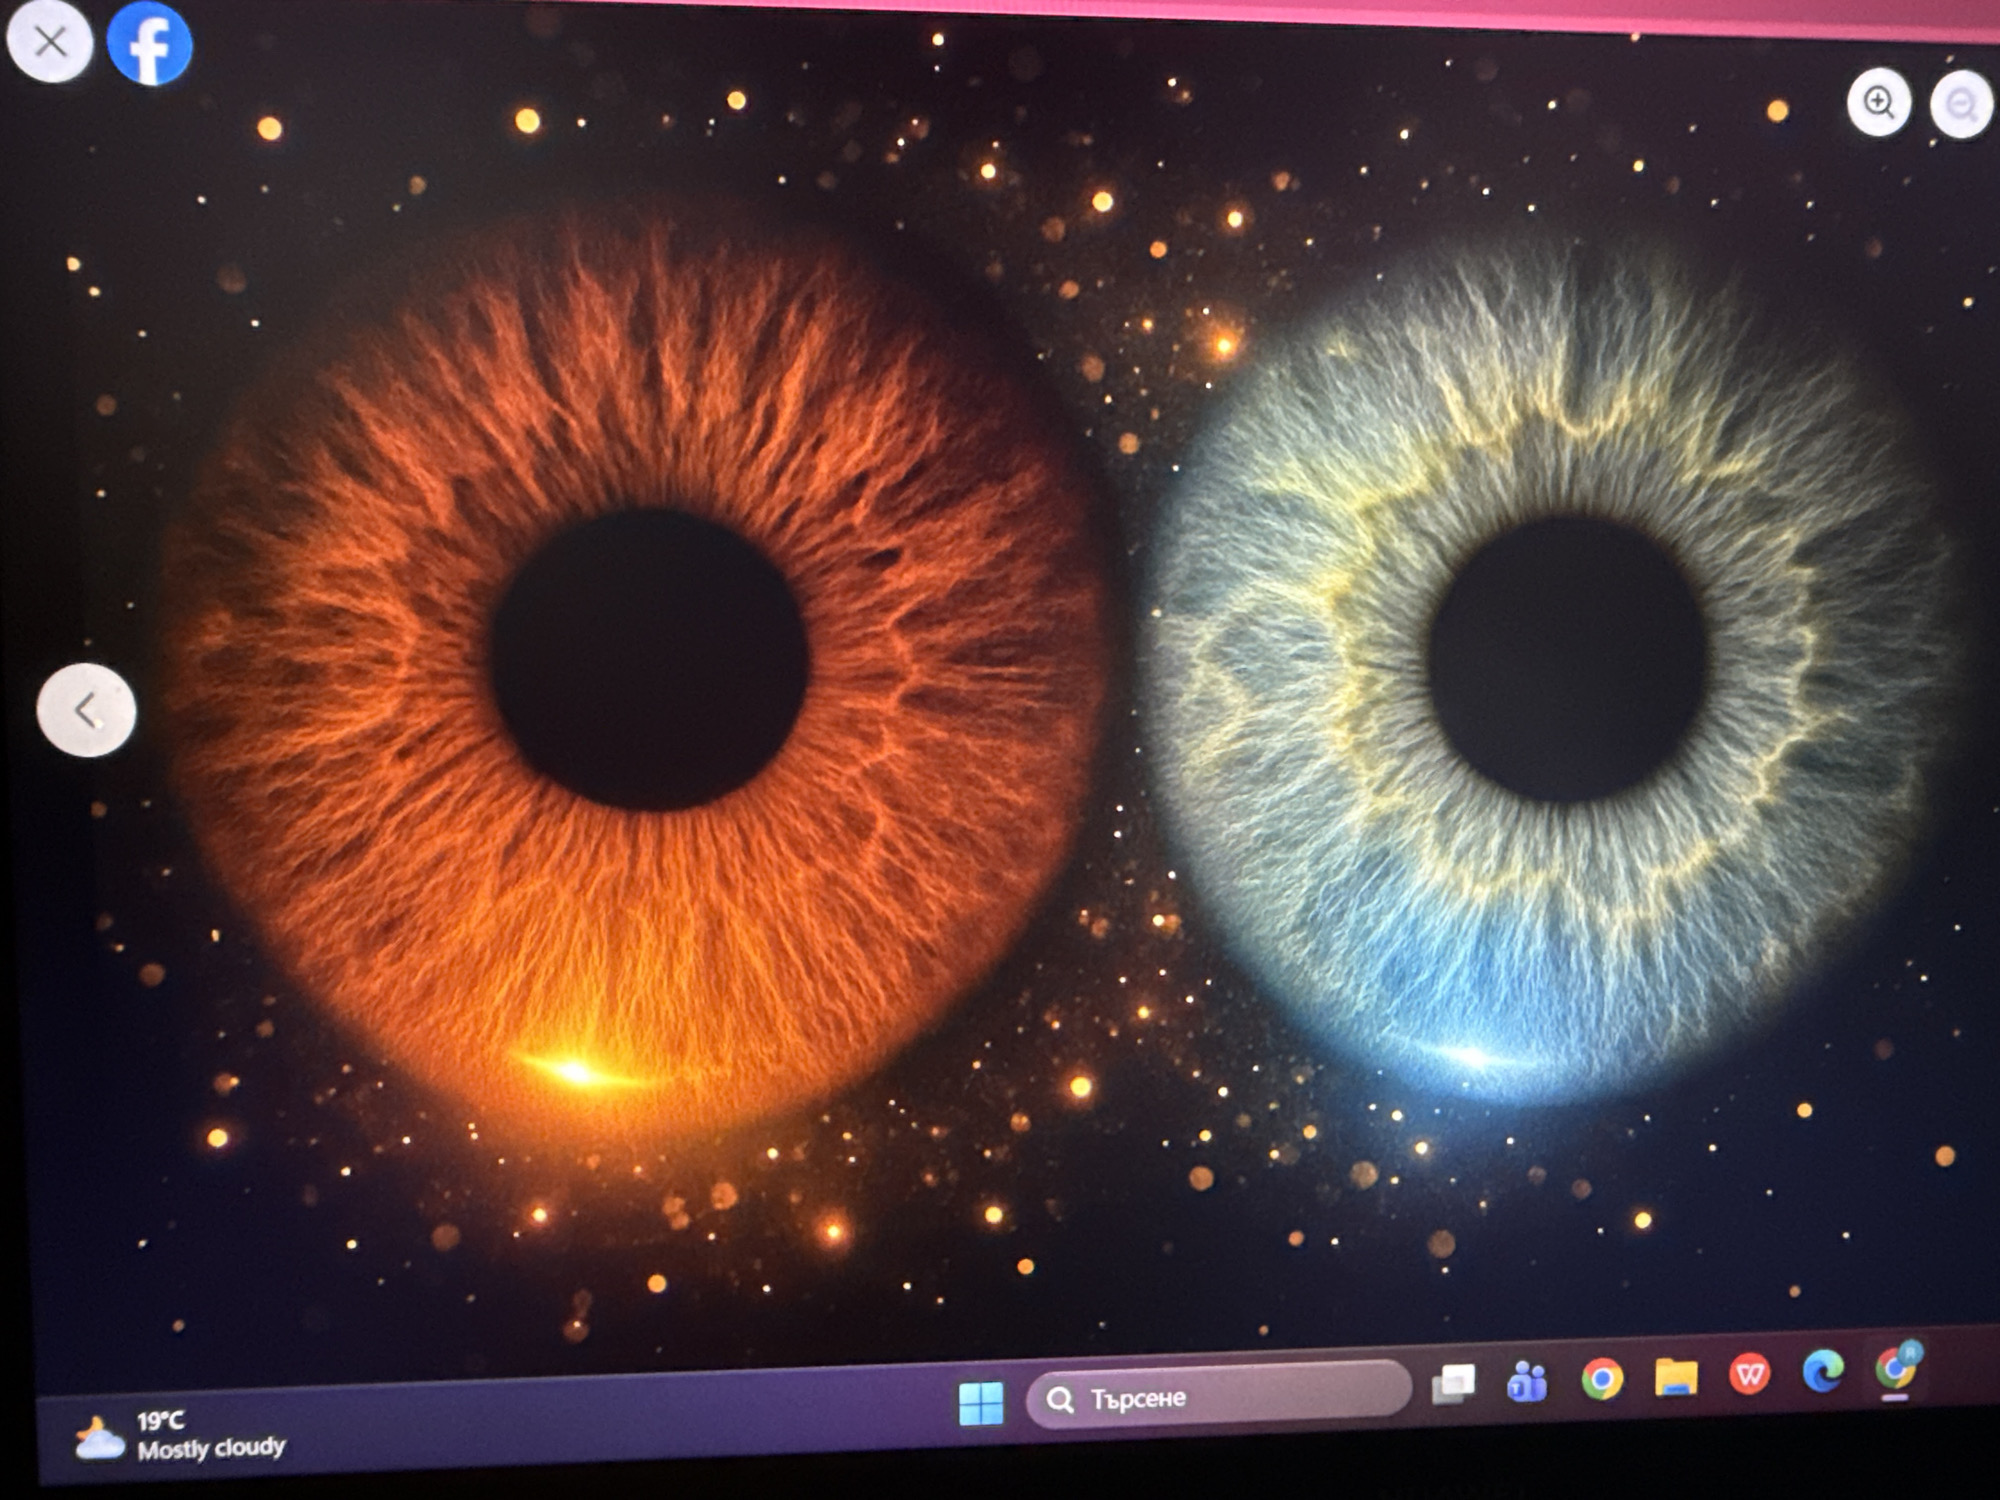
Task: Zoom out with the magnifier minus icon
Action: [x=1960, y=104]
